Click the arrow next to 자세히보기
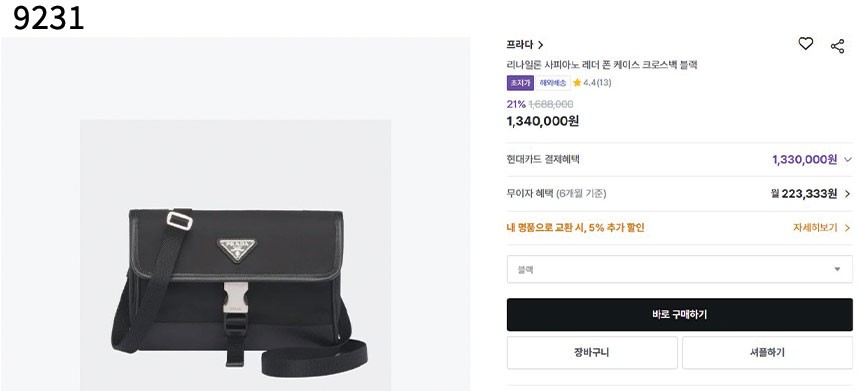Viewport: 860px width, 391px height. point(847,228)
